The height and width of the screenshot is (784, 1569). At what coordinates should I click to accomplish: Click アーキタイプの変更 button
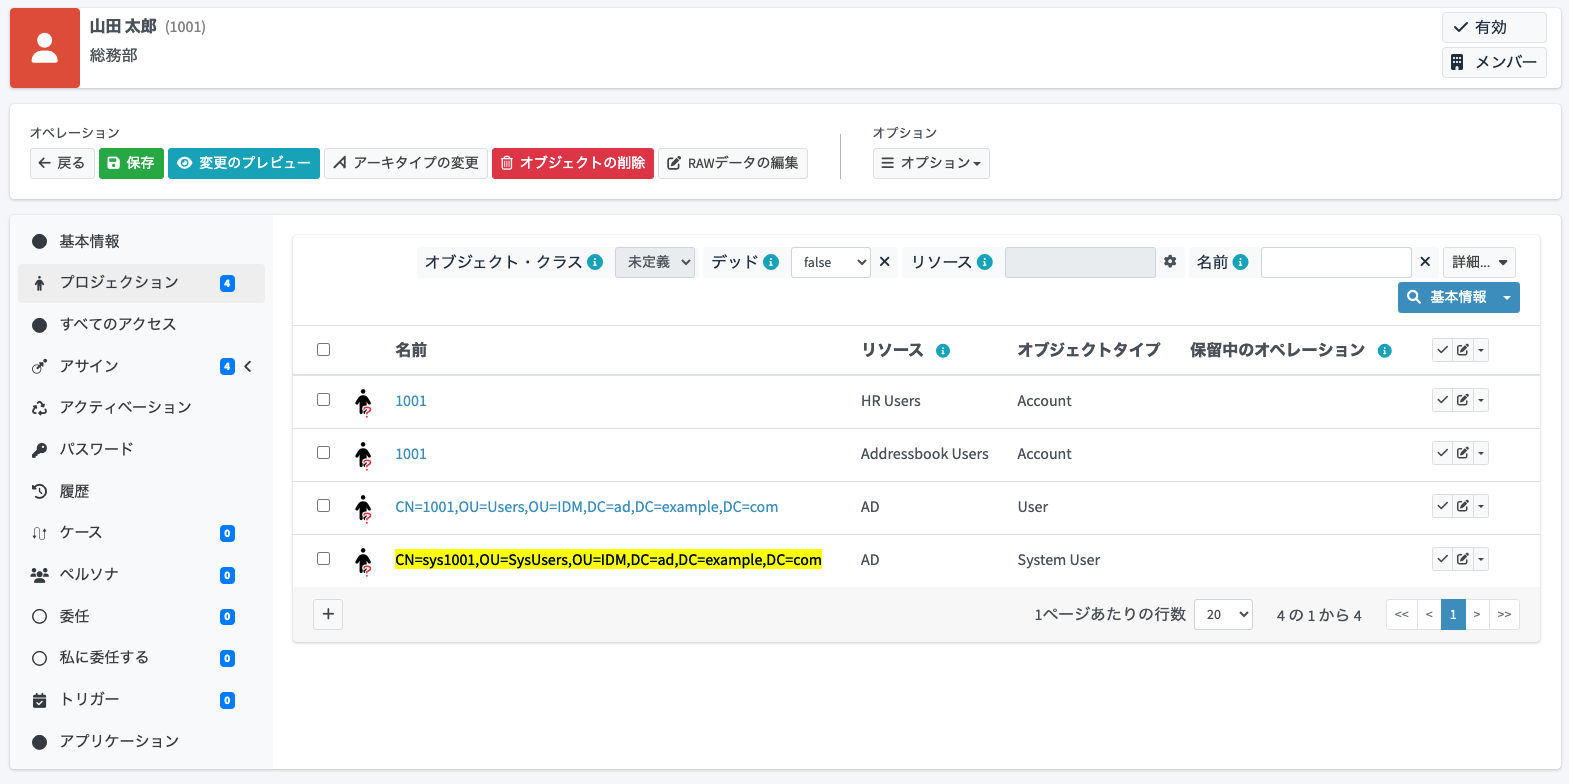pos(406,163)
